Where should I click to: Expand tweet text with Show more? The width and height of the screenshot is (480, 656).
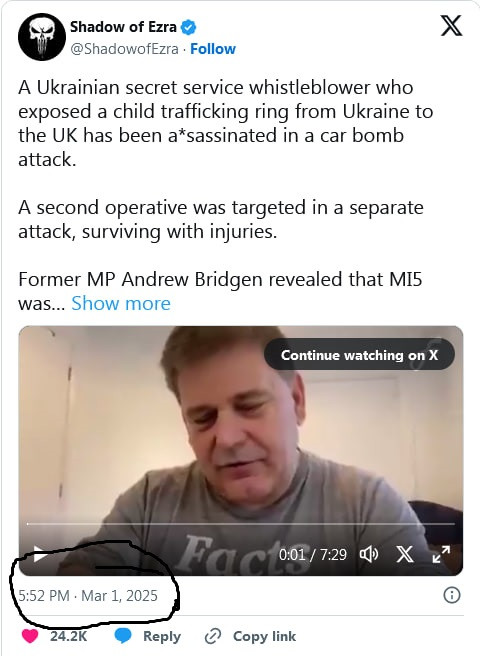(x=121, y=303)
